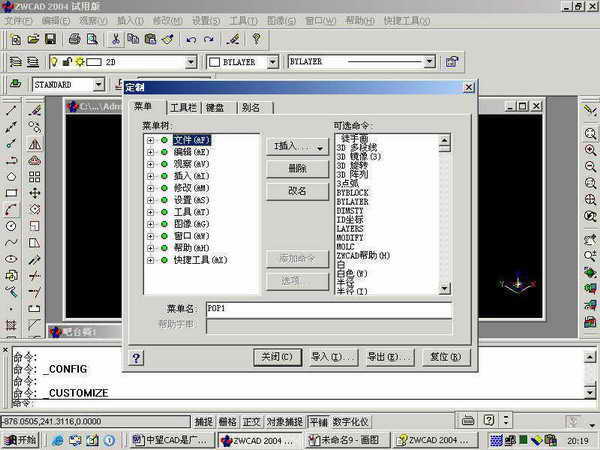Click the 关闭(C) button

(x=275, y=357)
